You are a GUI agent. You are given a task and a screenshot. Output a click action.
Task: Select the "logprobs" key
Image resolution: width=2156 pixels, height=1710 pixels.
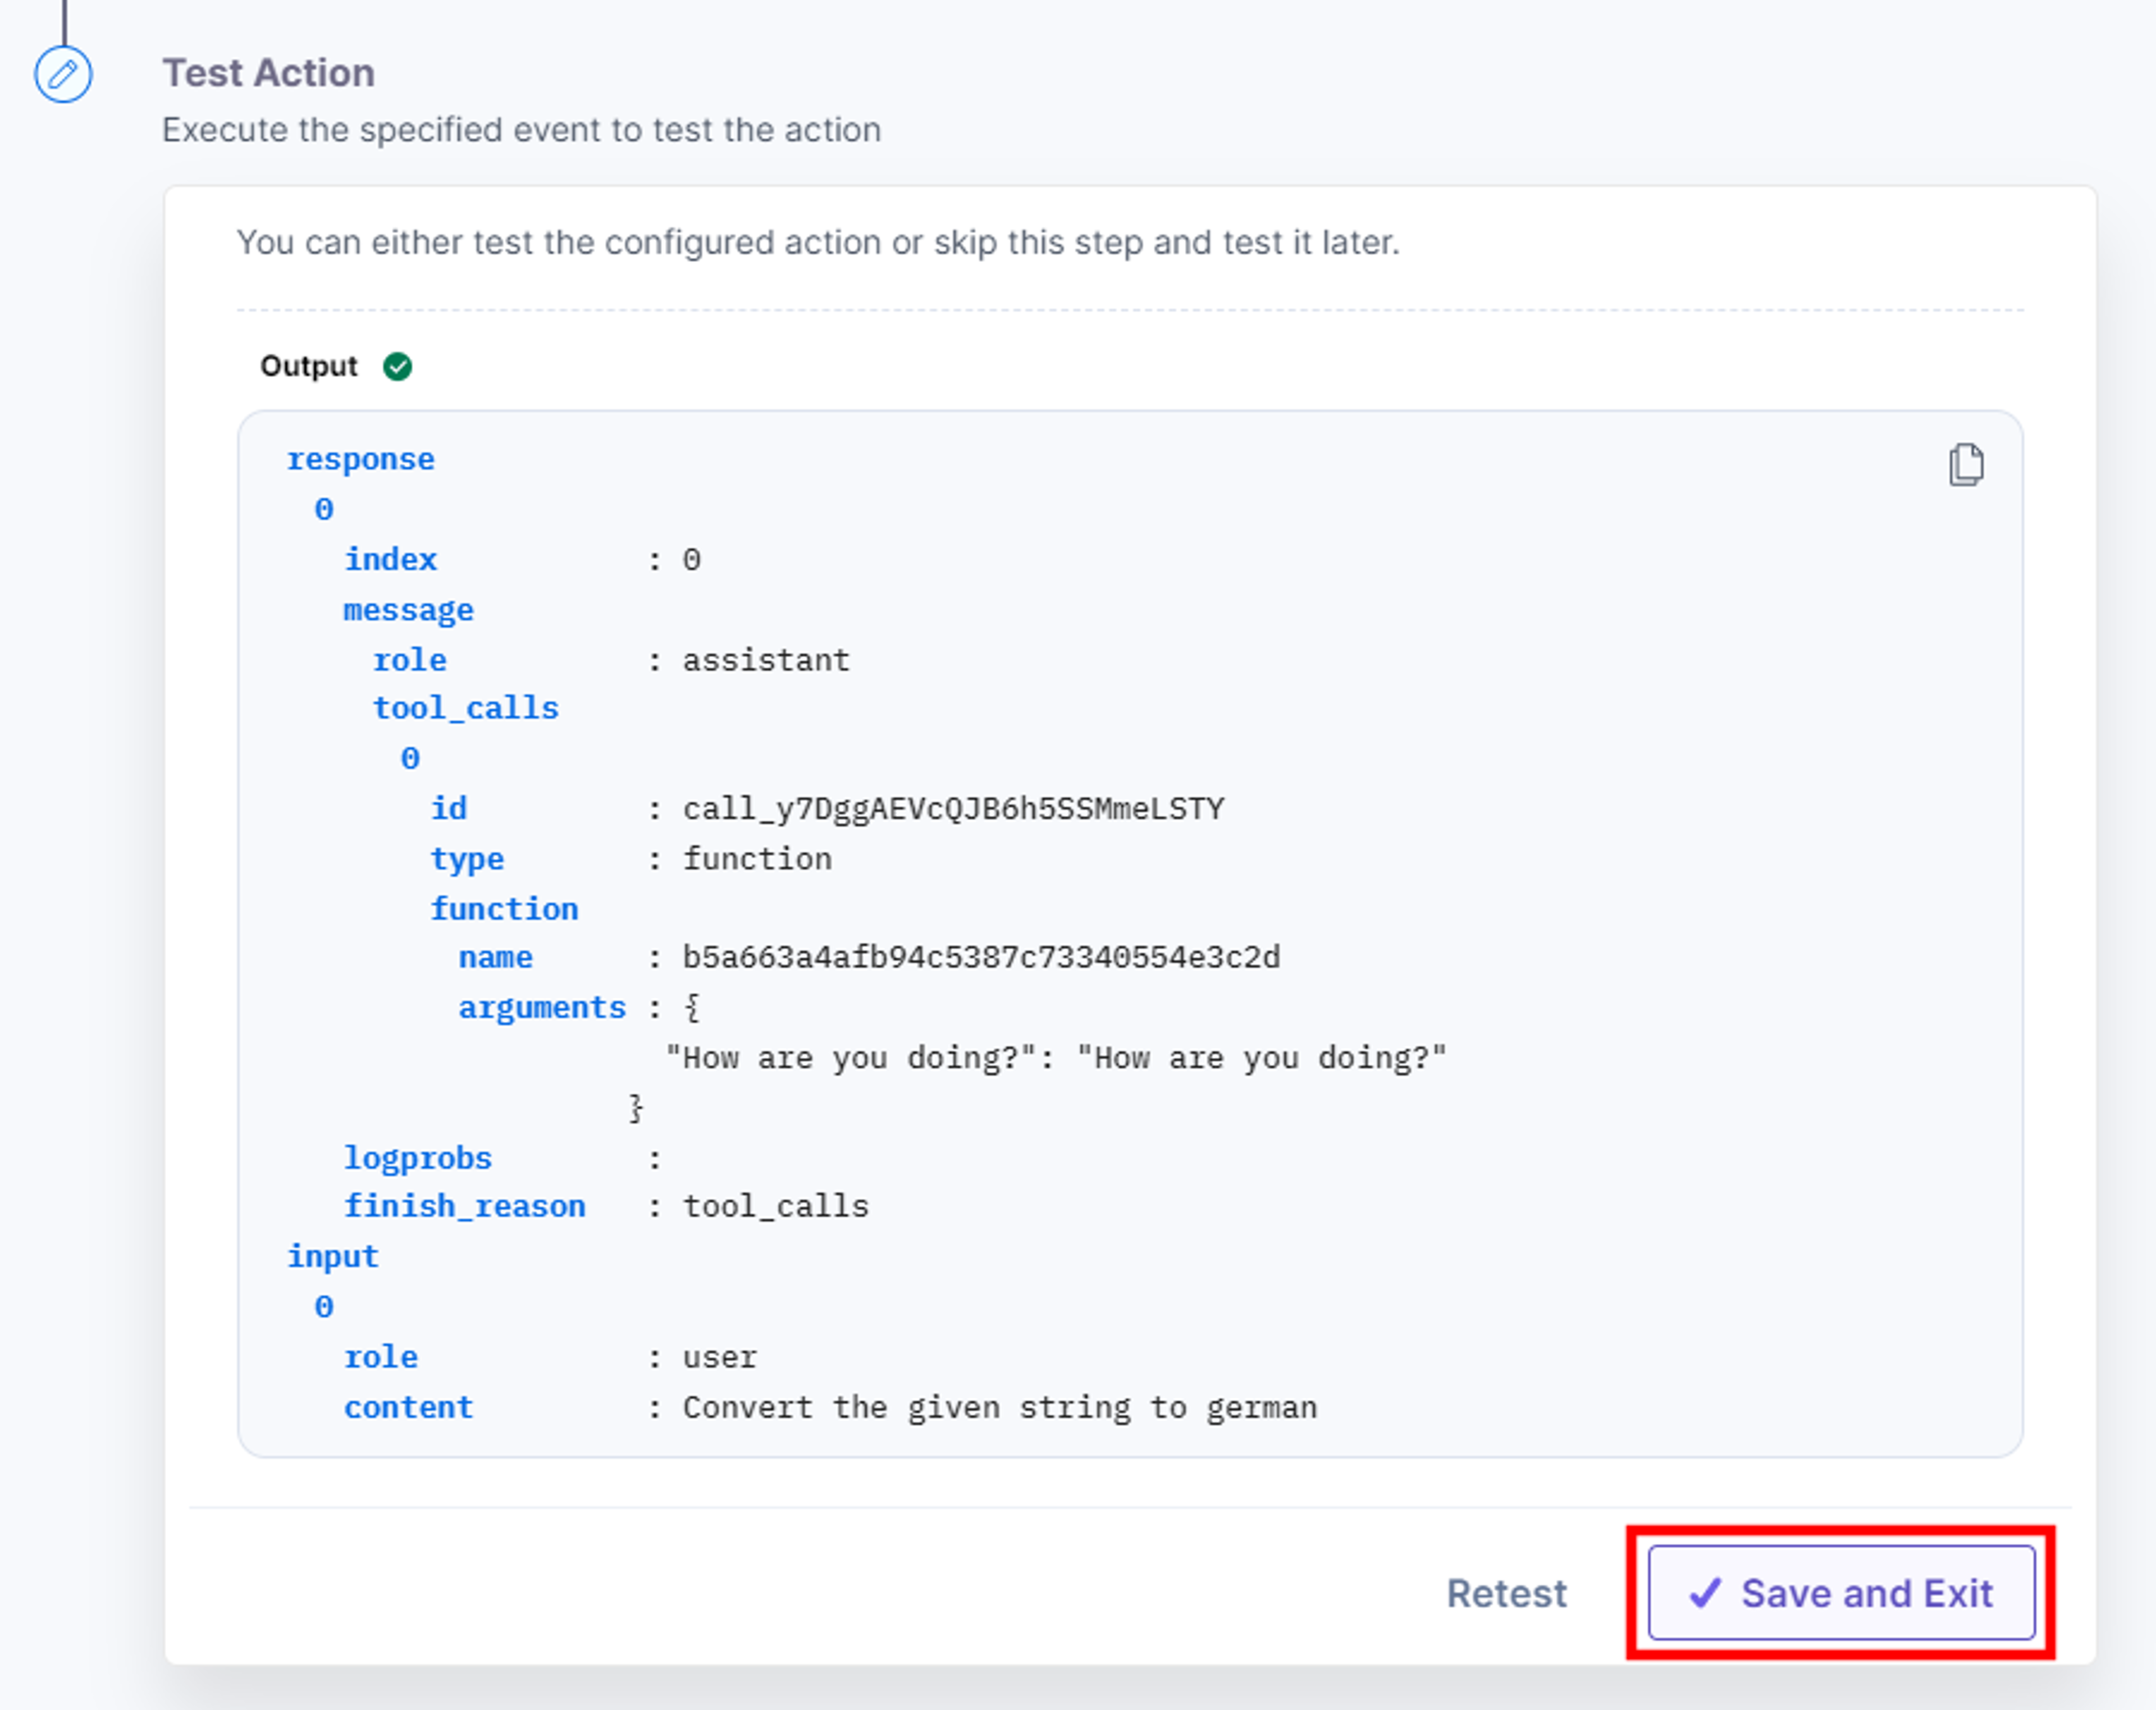pyautogui.click(x=418, y=1158)
